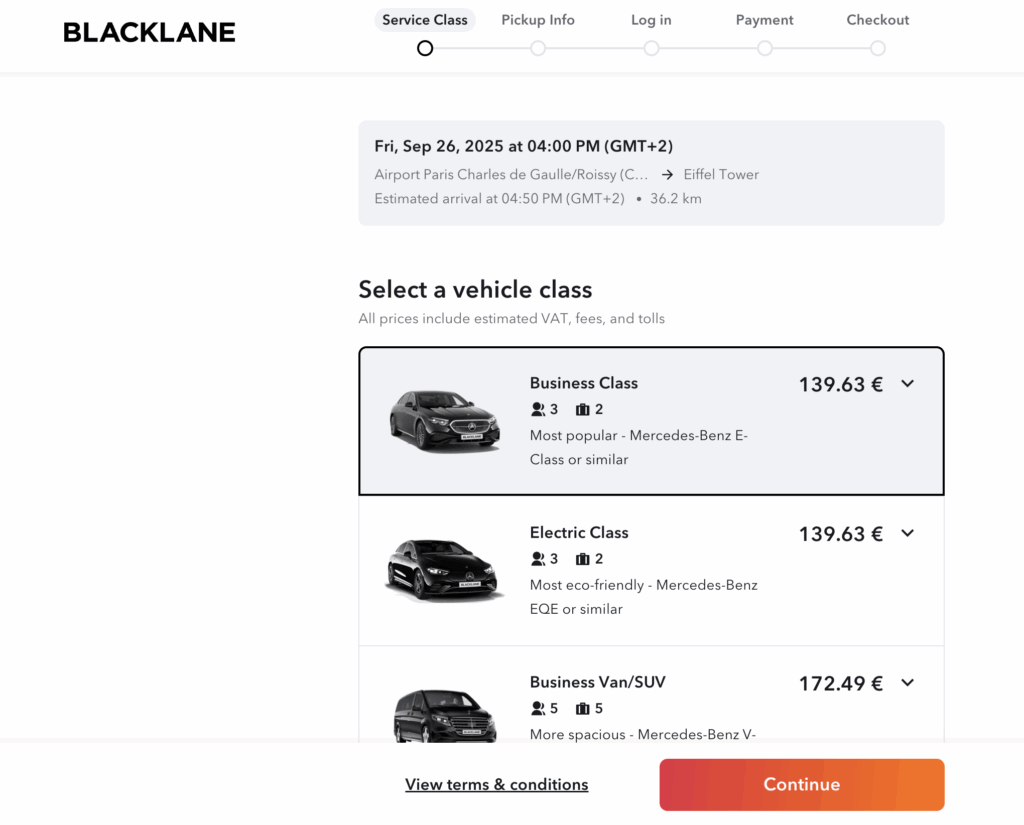Click luggage icon in Business Class card

click(x=583, y=410)
